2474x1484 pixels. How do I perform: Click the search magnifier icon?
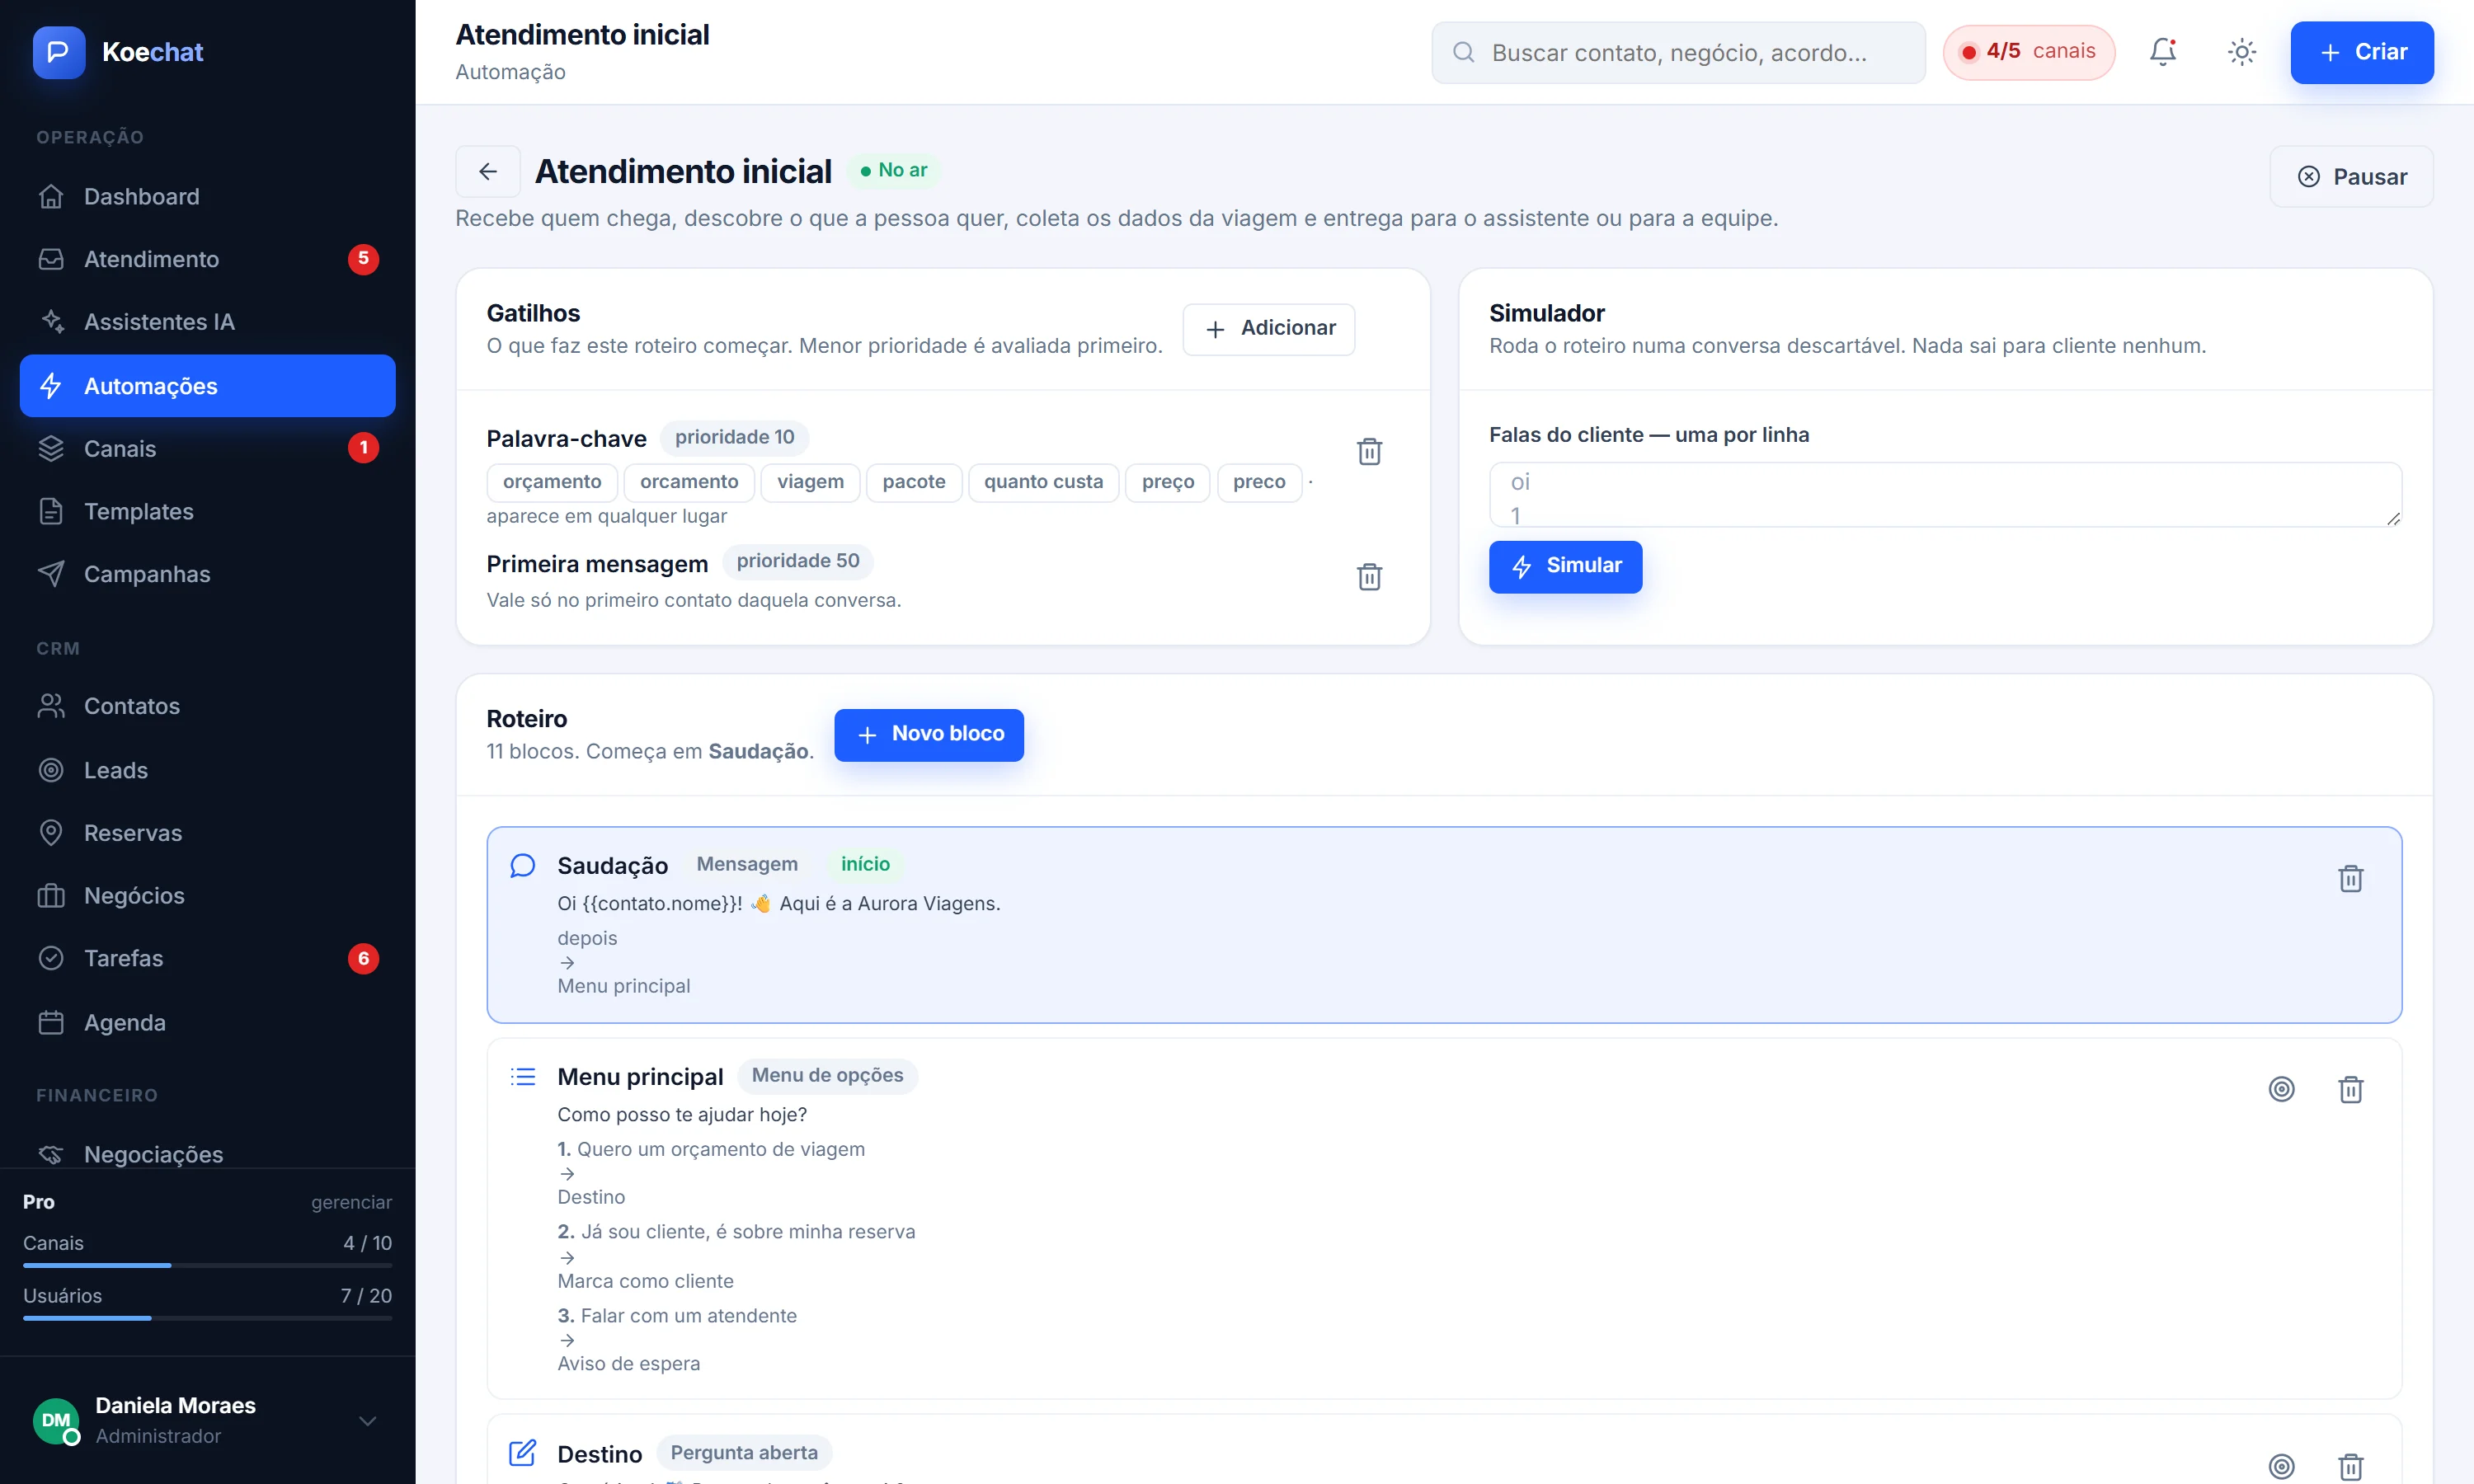click(1463, 52)
